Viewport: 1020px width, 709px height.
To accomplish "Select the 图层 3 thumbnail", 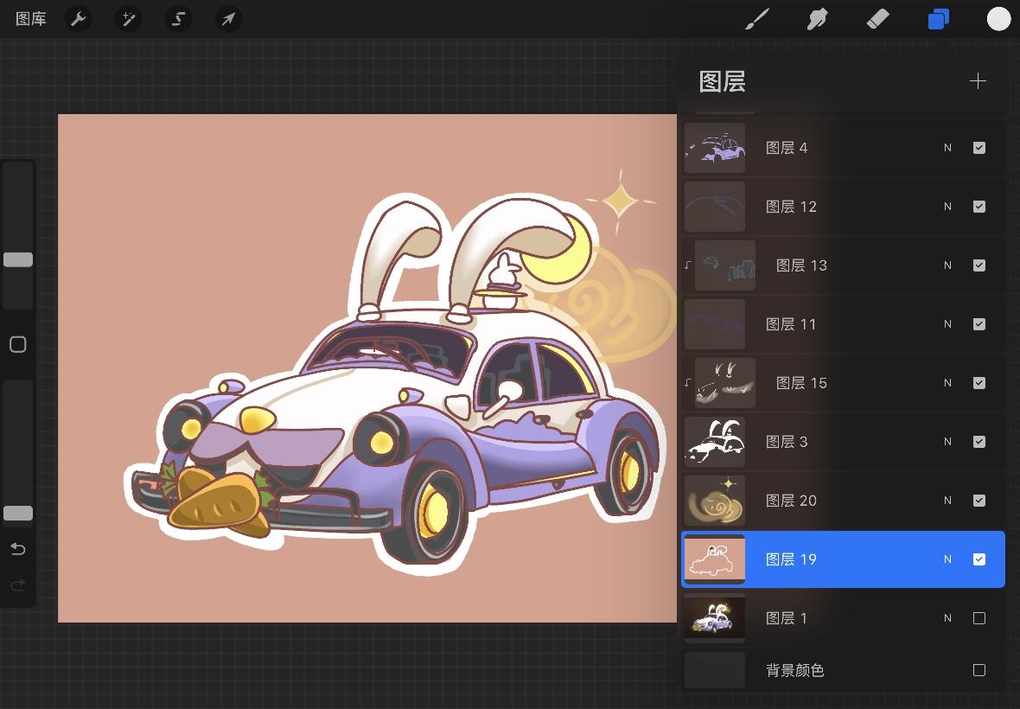I will click(x=715, y=442).
